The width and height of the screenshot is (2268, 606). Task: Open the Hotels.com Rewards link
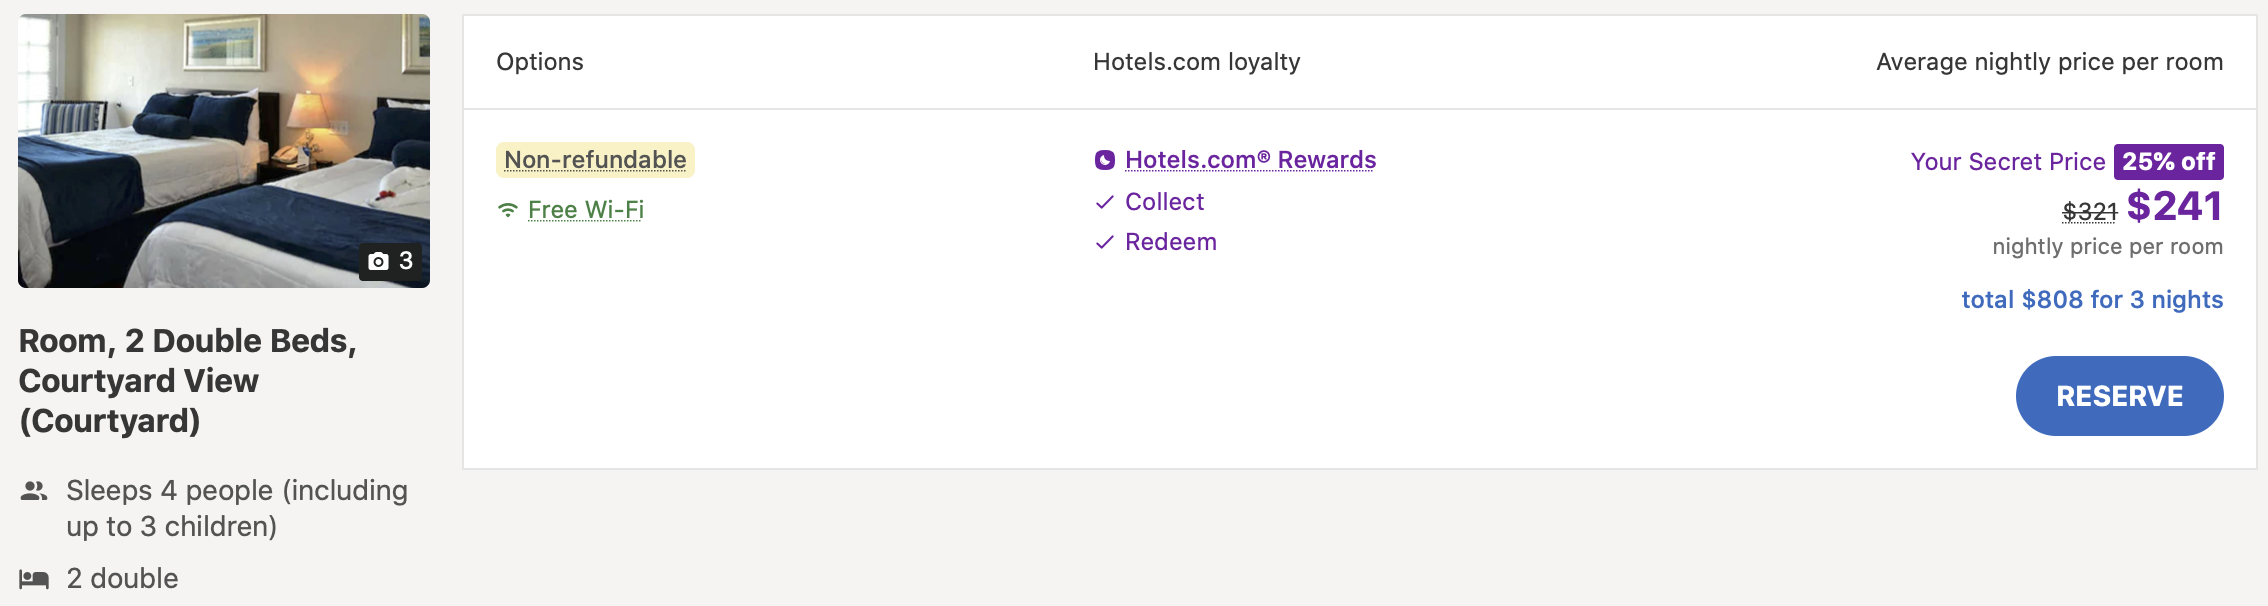pos(1250,160)
